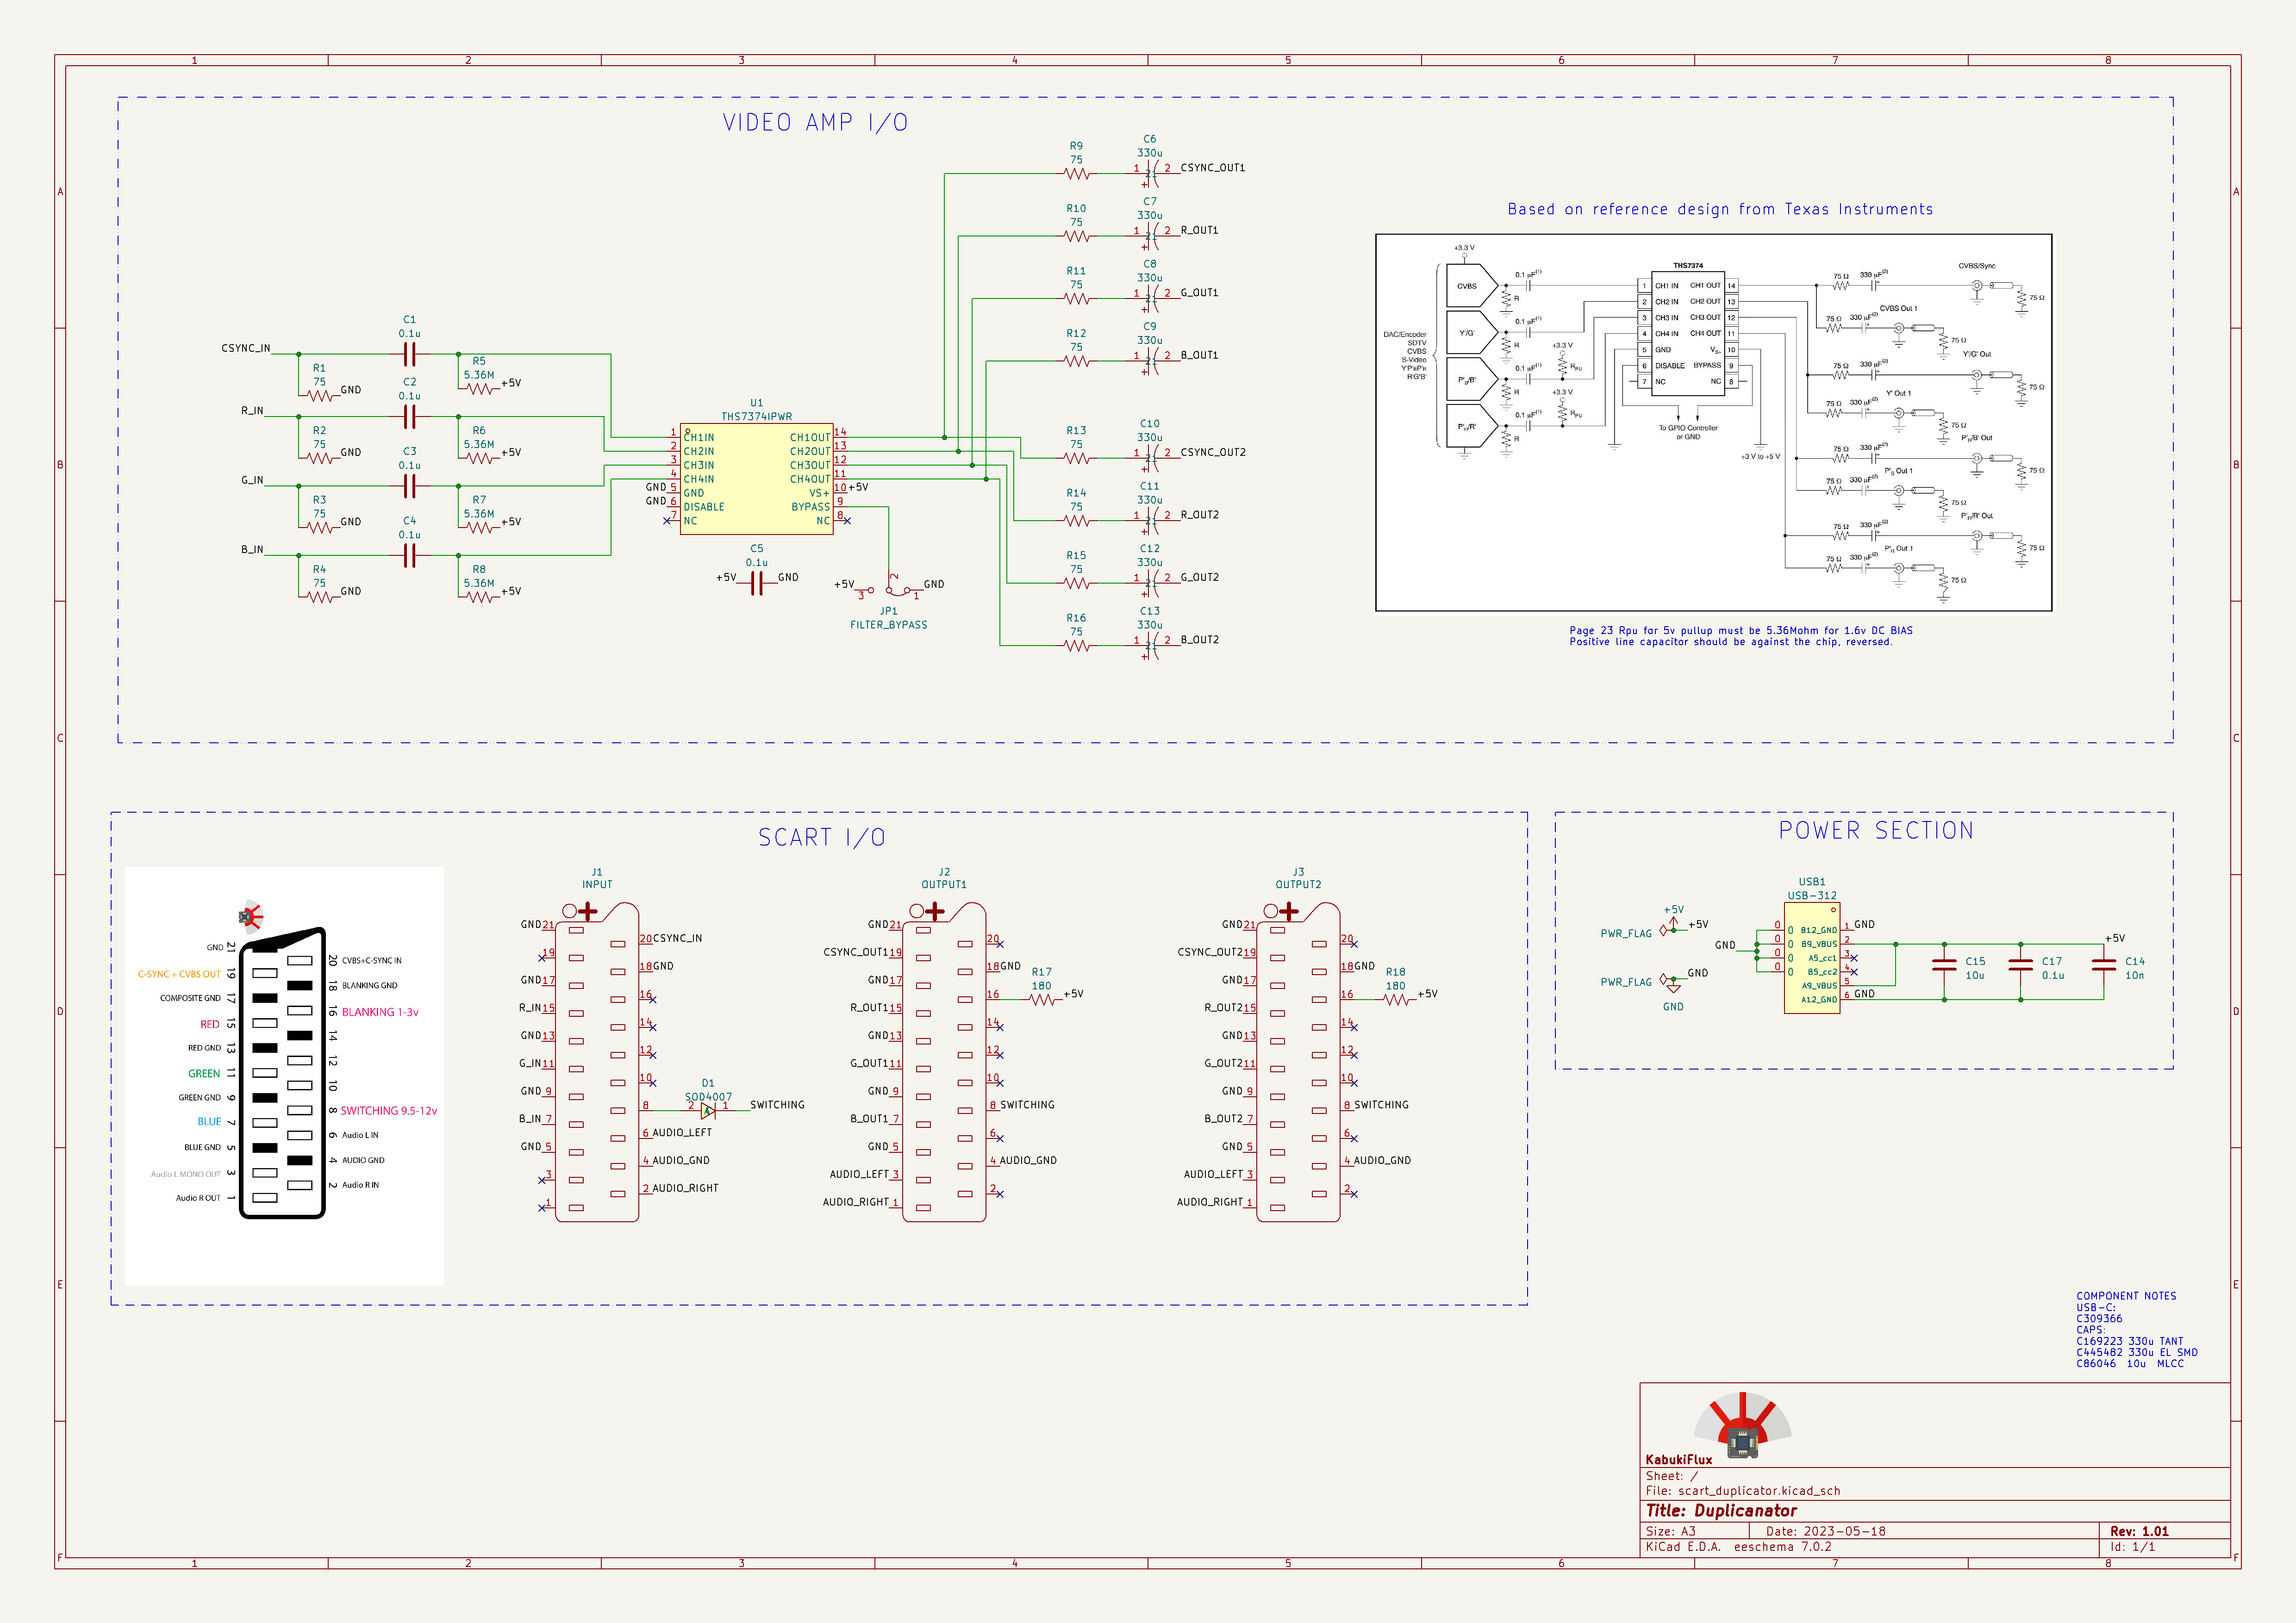The width and height of the screenshot is (2296, 1623).
Task: Select the 'BLANKING 1-3v' pinout label
Action: (380, 1012)
